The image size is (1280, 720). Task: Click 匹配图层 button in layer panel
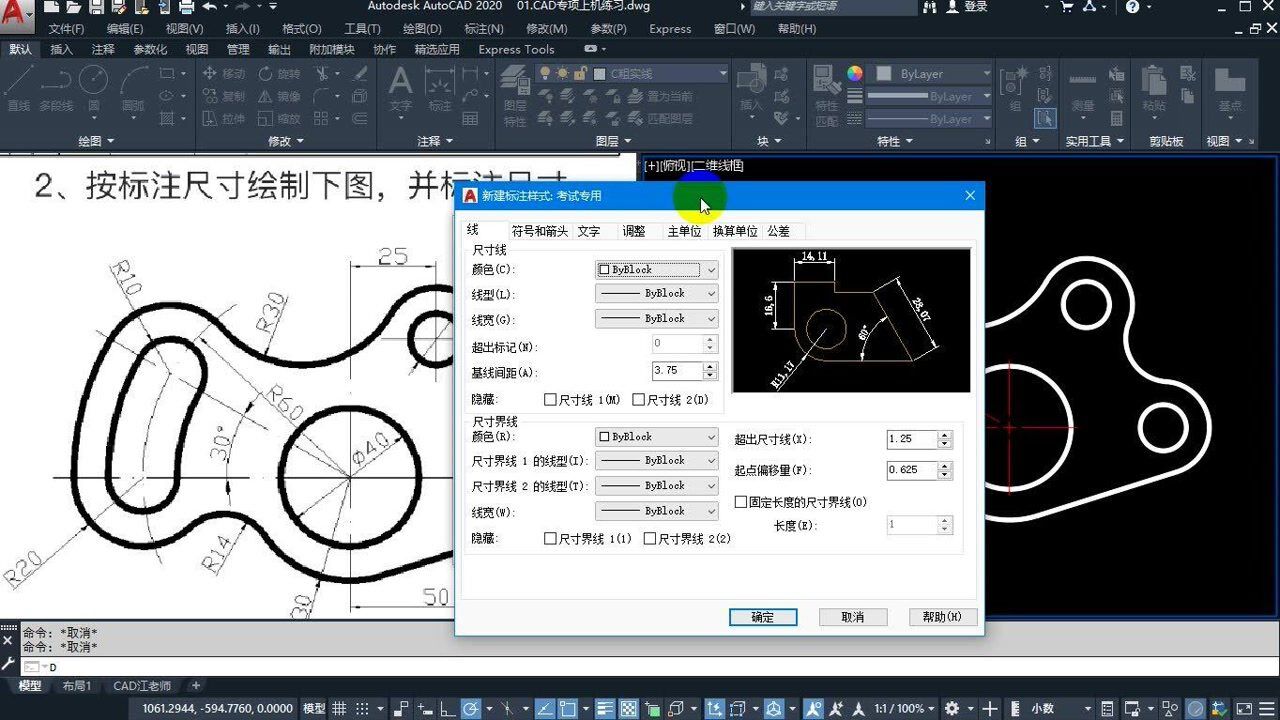point(660,119)
